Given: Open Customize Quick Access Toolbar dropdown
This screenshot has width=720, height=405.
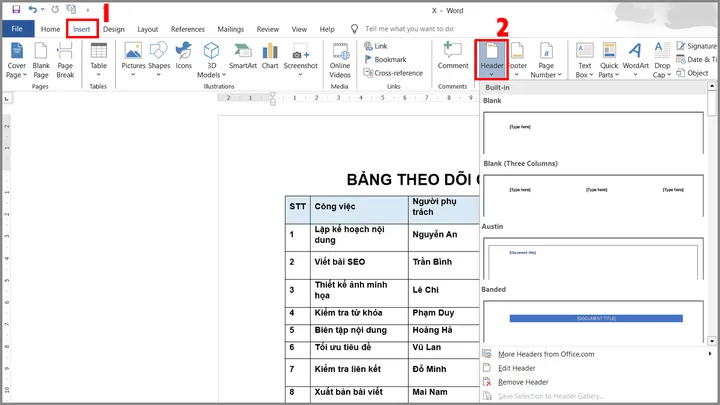Looking at the screenshot, I should (88, 10).
